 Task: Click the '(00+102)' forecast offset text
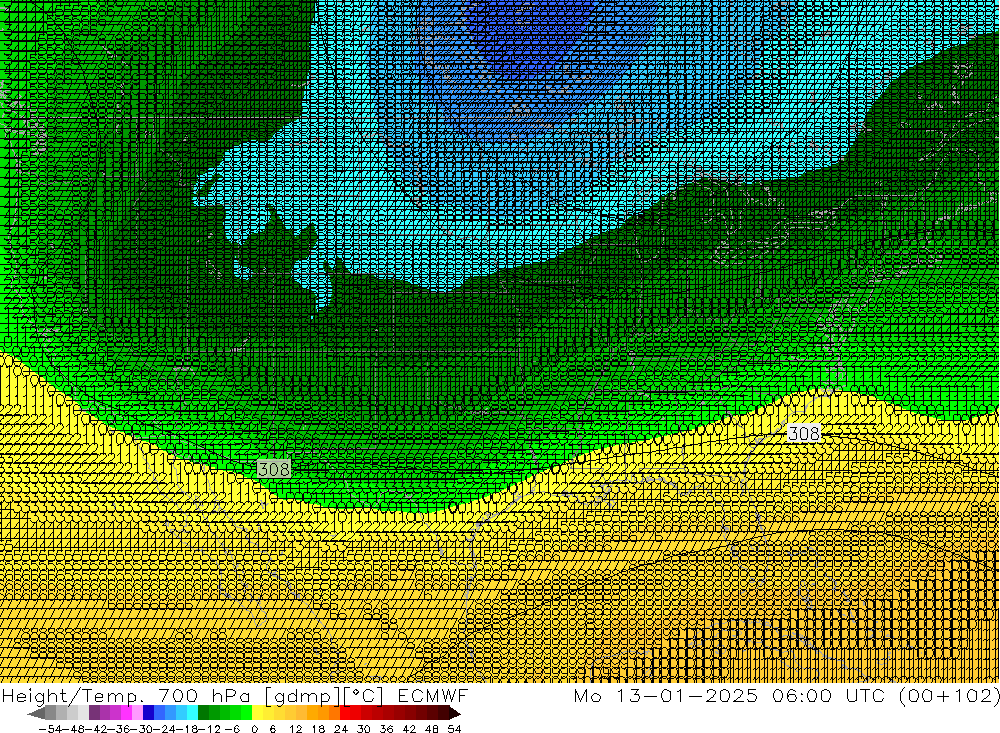click(950, 695)
